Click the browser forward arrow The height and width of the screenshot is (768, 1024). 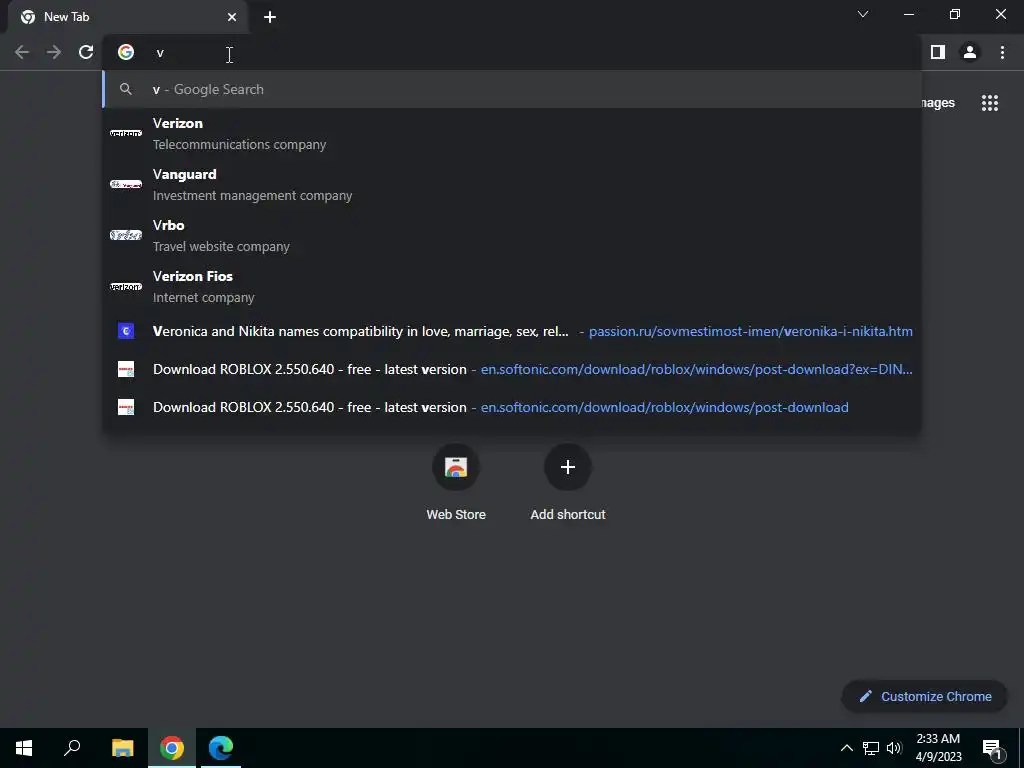(x=54, y=52)
